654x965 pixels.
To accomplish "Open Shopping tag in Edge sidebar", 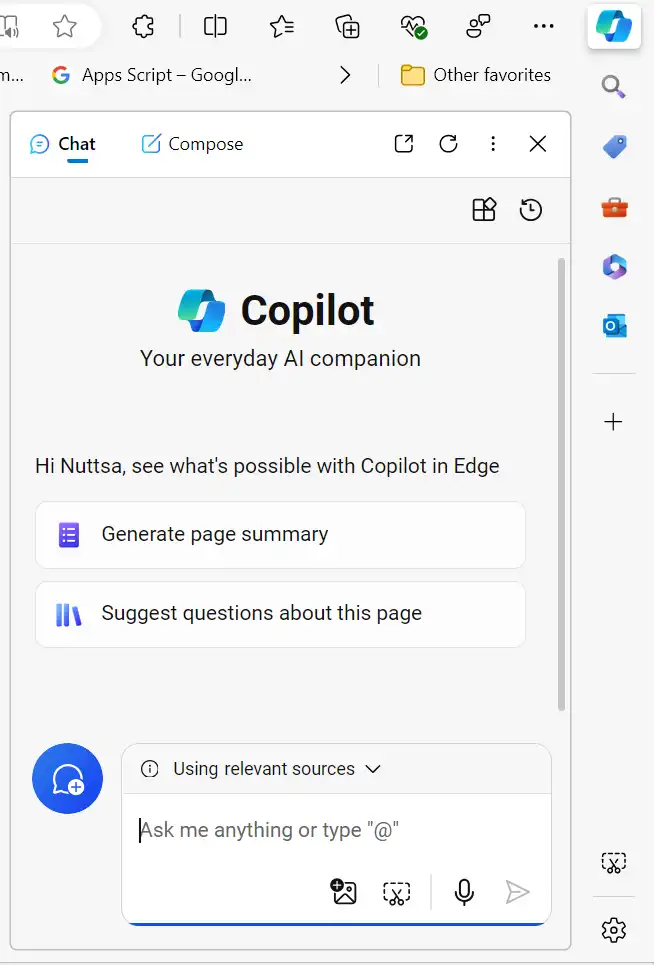I will (614, 147).
